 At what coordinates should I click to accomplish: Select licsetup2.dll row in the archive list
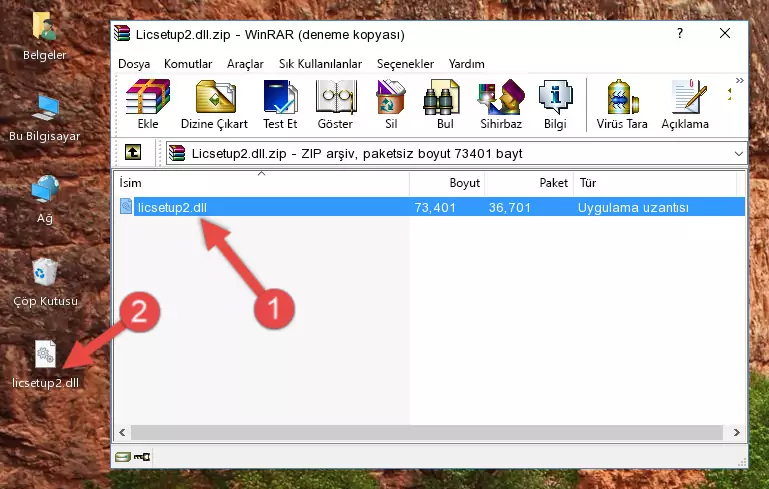click(x=432, y=207)
